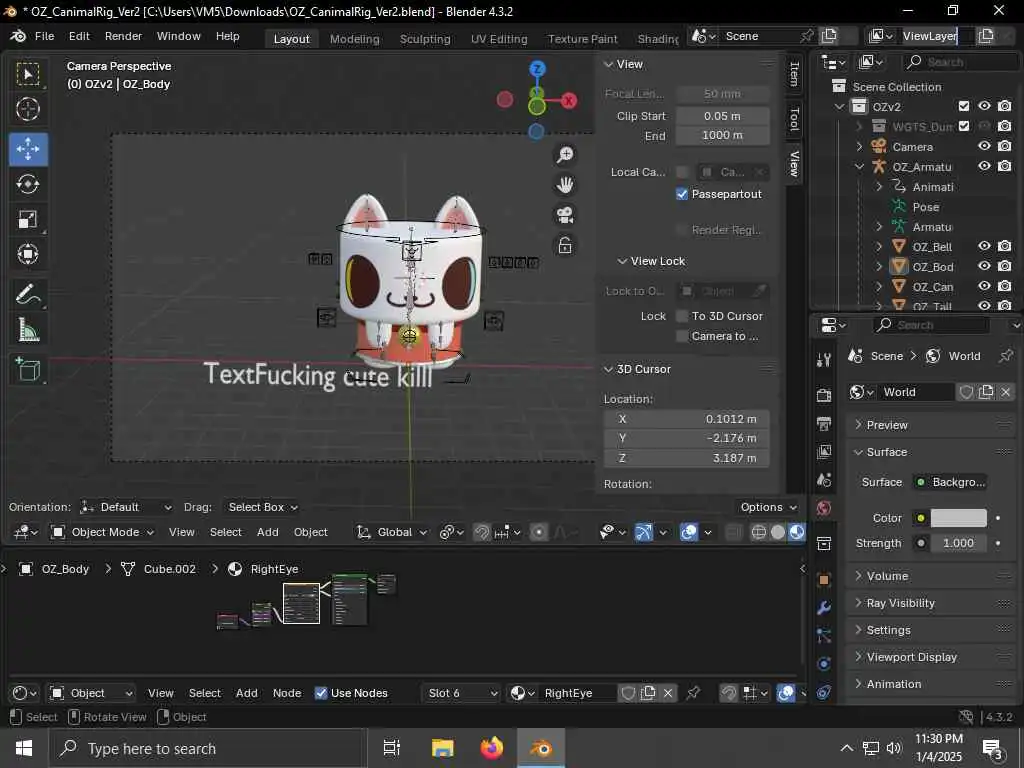Switch to wireframe viewport shading

click(759, 532)
